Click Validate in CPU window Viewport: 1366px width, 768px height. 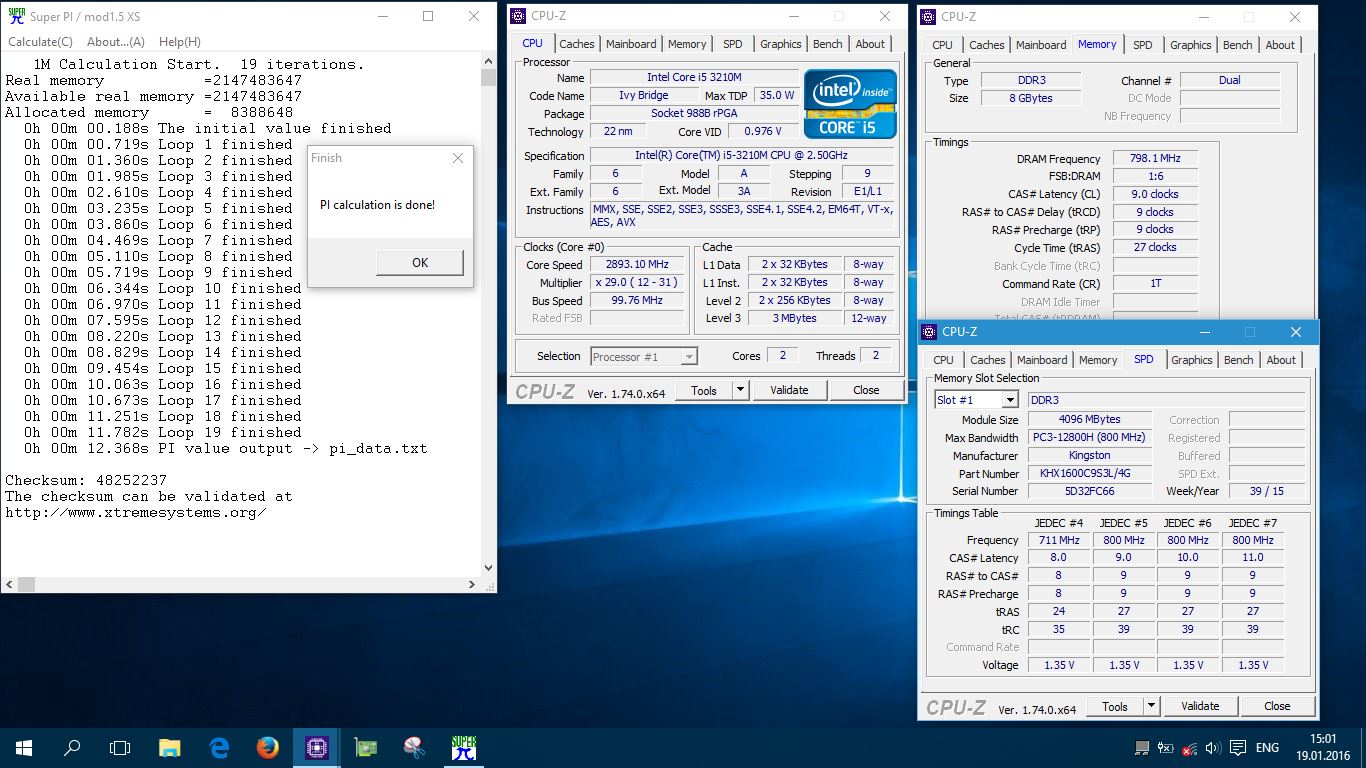click(x=789, y=390)
